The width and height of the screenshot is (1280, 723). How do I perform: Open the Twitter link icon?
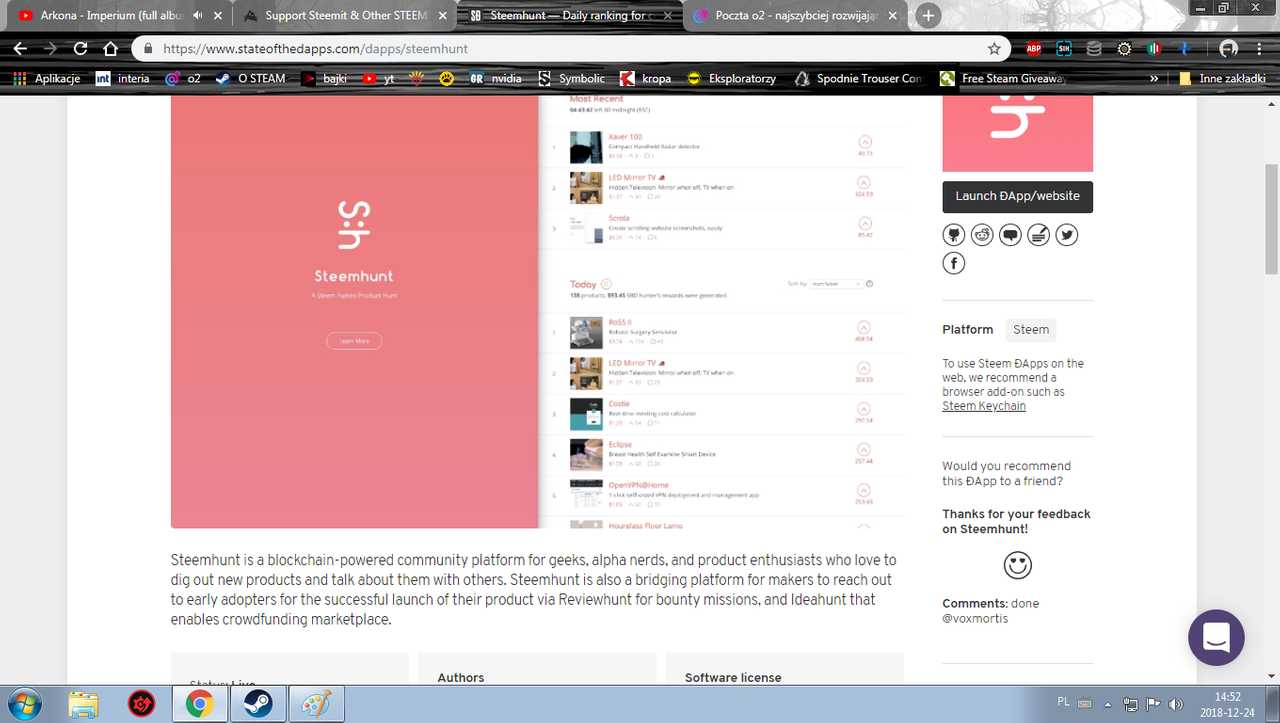[x=1068, y=235]
